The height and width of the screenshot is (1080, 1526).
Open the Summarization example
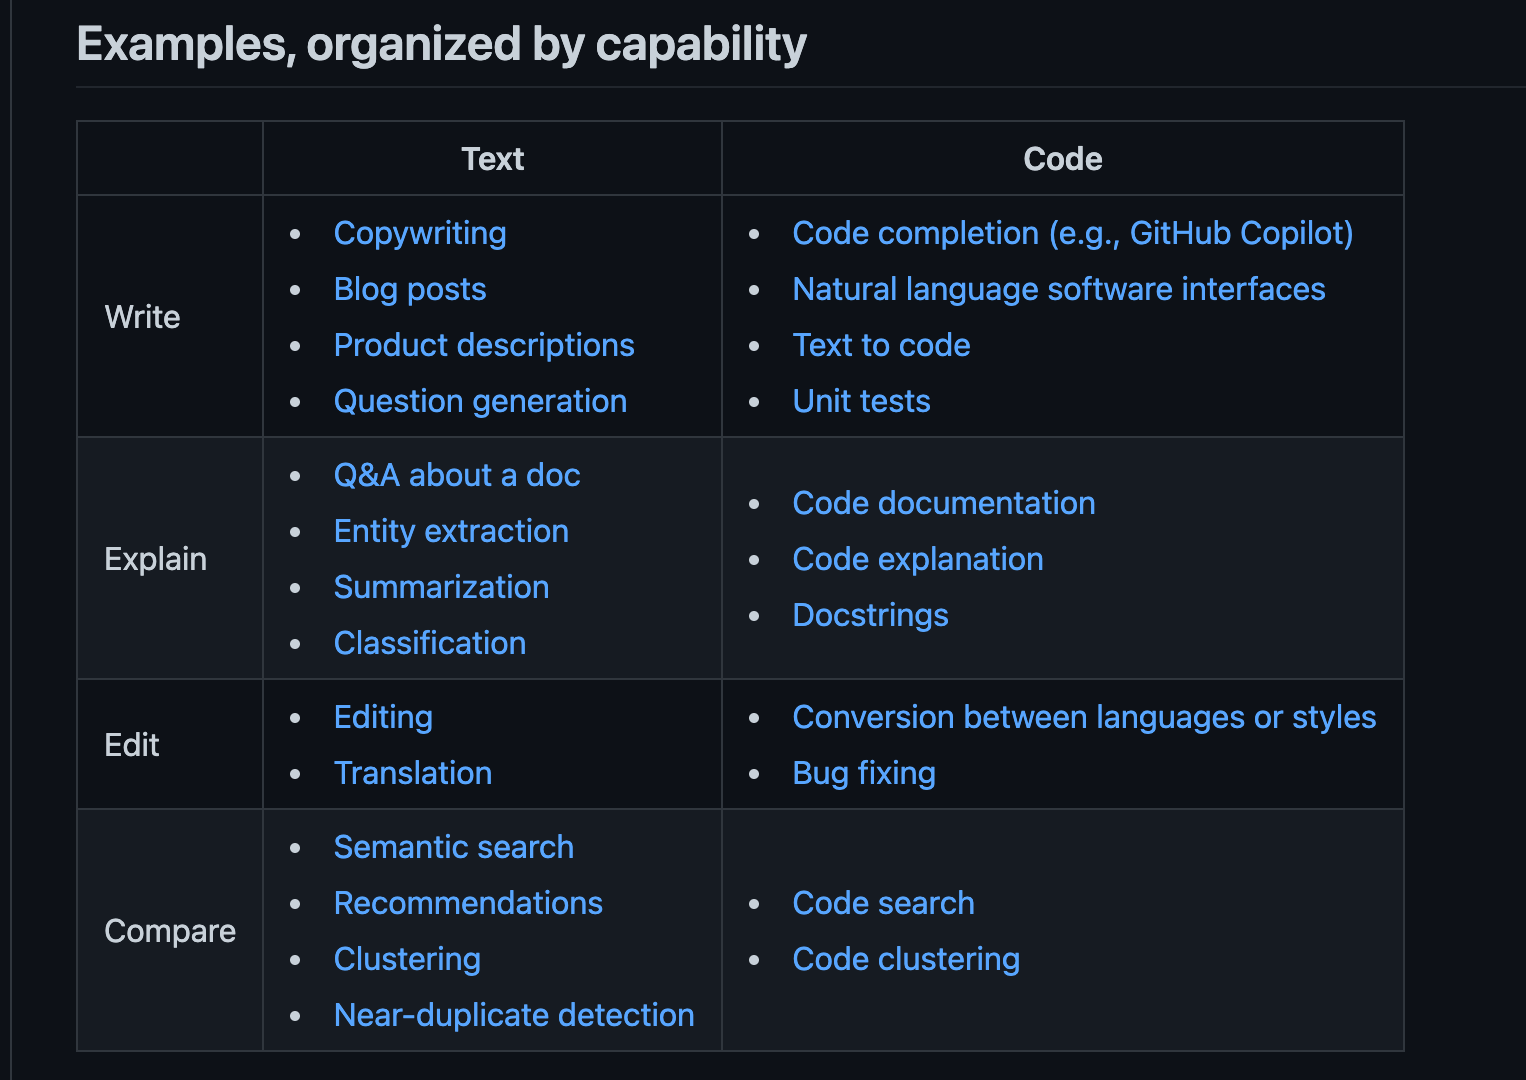tap(441, 587)
